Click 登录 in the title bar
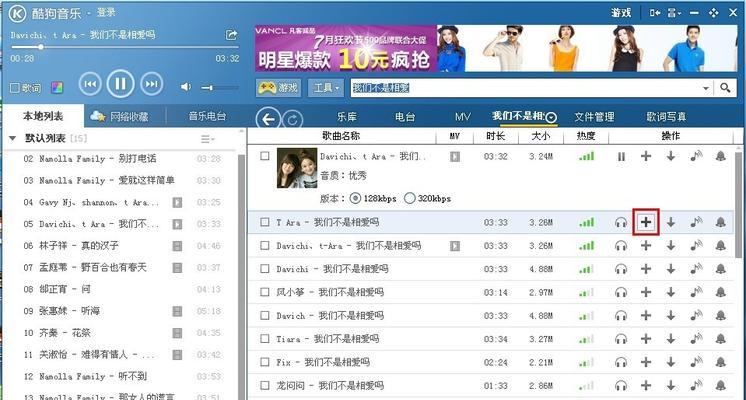Screen dimensions: 746x400 tap(106, 13)
